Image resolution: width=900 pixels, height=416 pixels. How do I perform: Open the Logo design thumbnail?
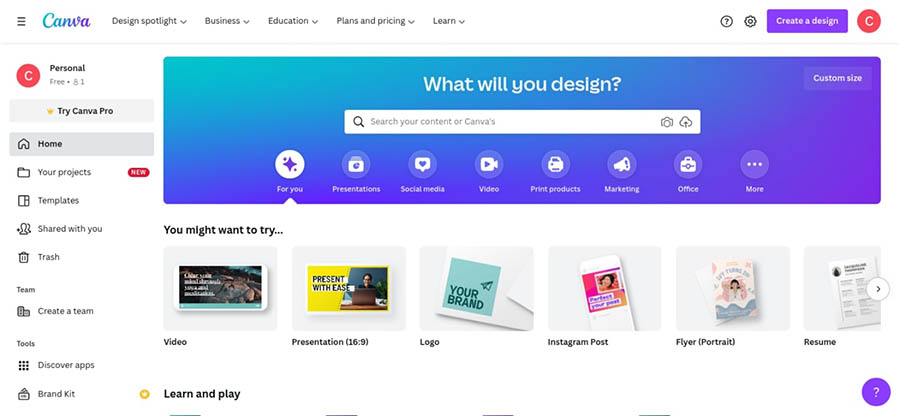[x=476, y=289]
